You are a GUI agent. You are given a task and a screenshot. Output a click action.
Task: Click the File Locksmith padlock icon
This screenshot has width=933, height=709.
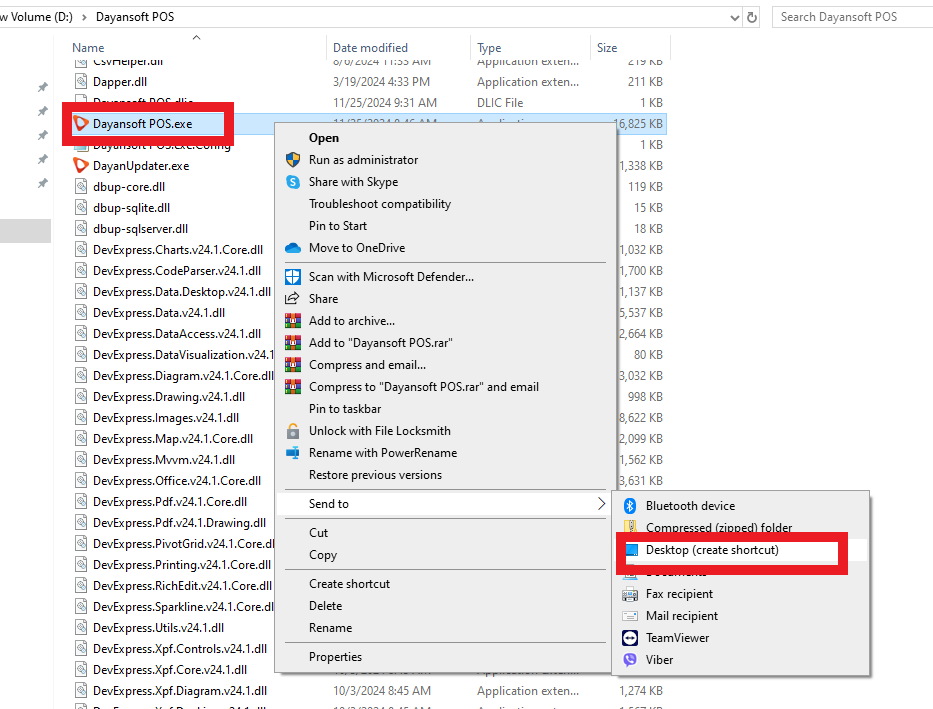(293, 431)
